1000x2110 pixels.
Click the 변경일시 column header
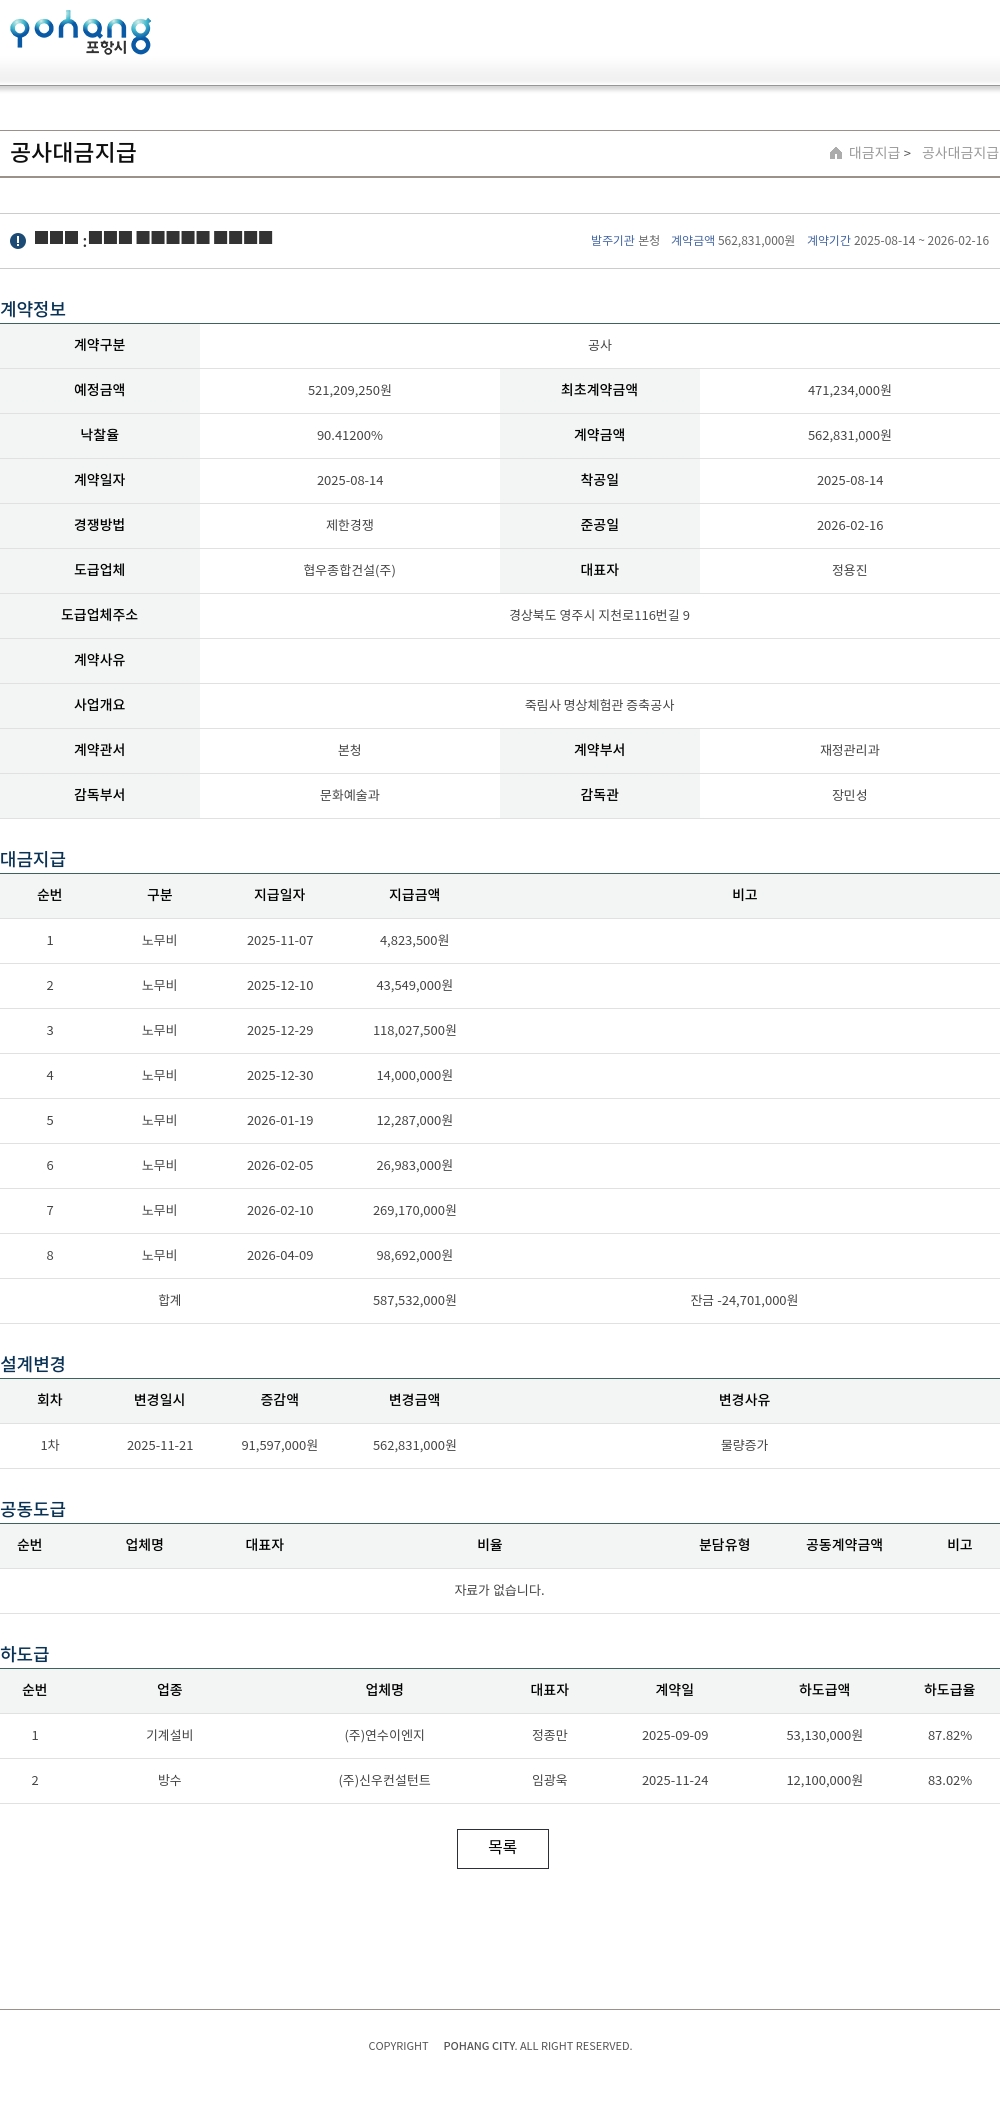point(159,1400)
